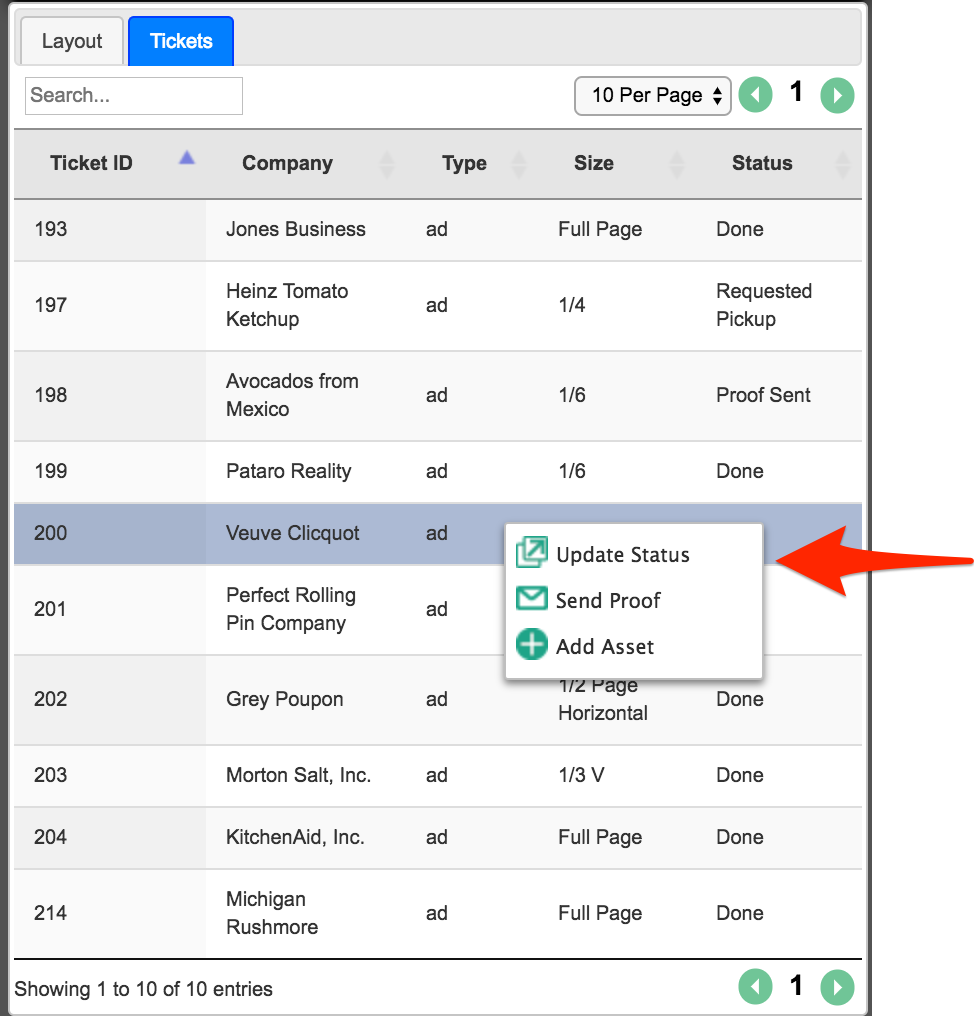Open the 10 Per Page dropdown
The image size is (974, 1016).
click(x=652, y=96)
